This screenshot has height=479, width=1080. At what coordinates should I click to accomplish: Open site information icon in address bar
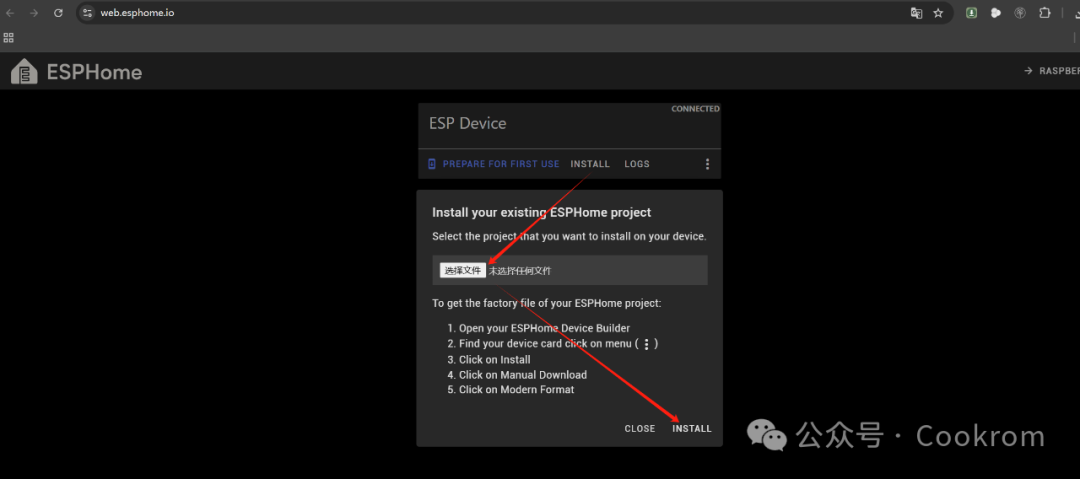coord(87,12)
